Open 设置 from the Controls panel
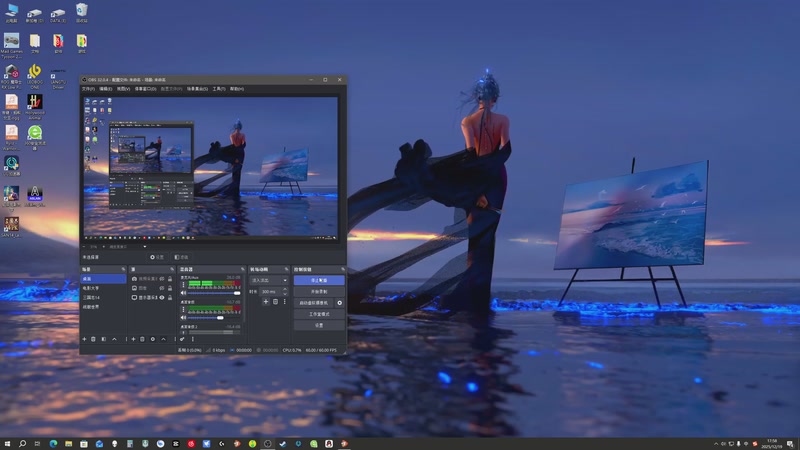The height and width of the screenshot is (450, 800). coord(319,325)
